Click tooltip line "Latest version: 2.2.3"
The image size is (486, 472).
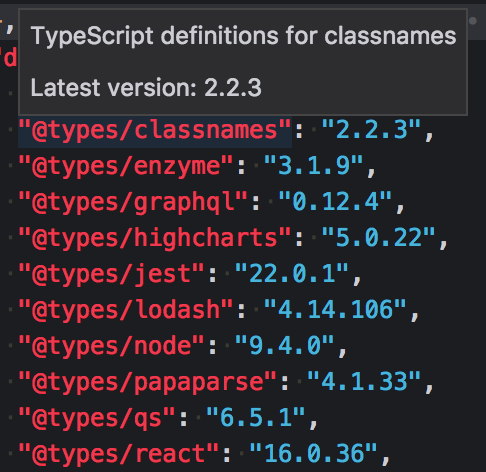[146, 88]
